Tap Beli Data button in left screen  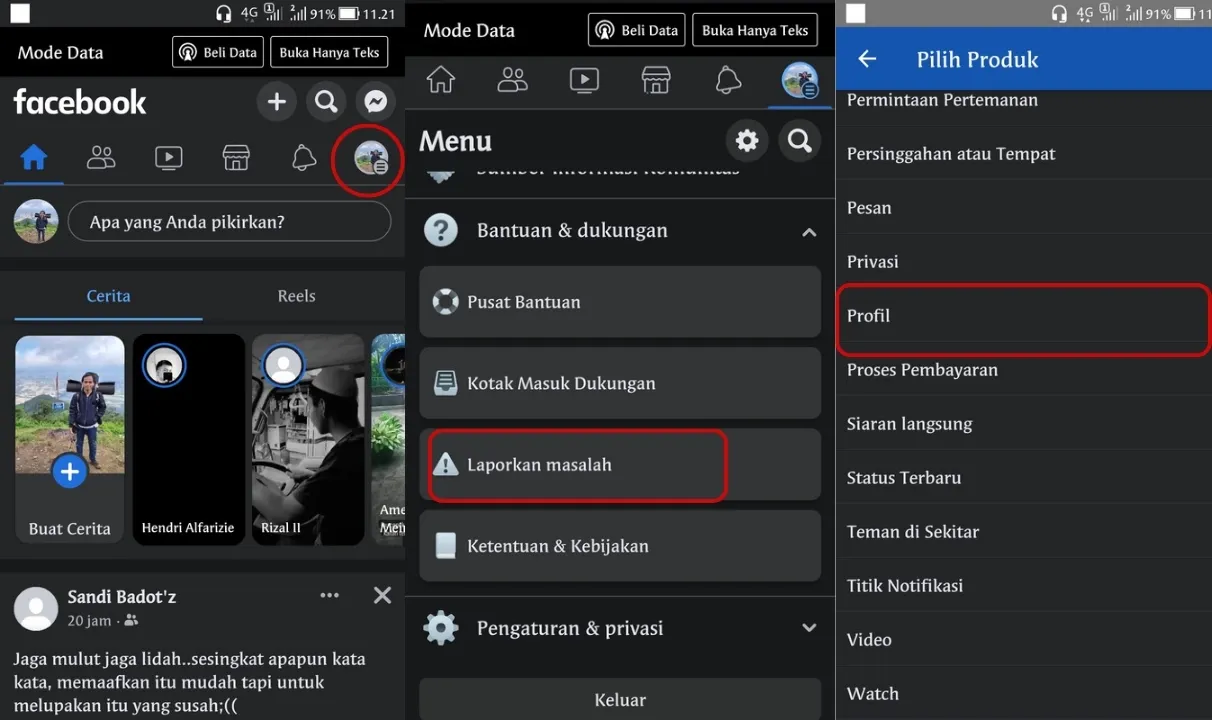(218, 52)
